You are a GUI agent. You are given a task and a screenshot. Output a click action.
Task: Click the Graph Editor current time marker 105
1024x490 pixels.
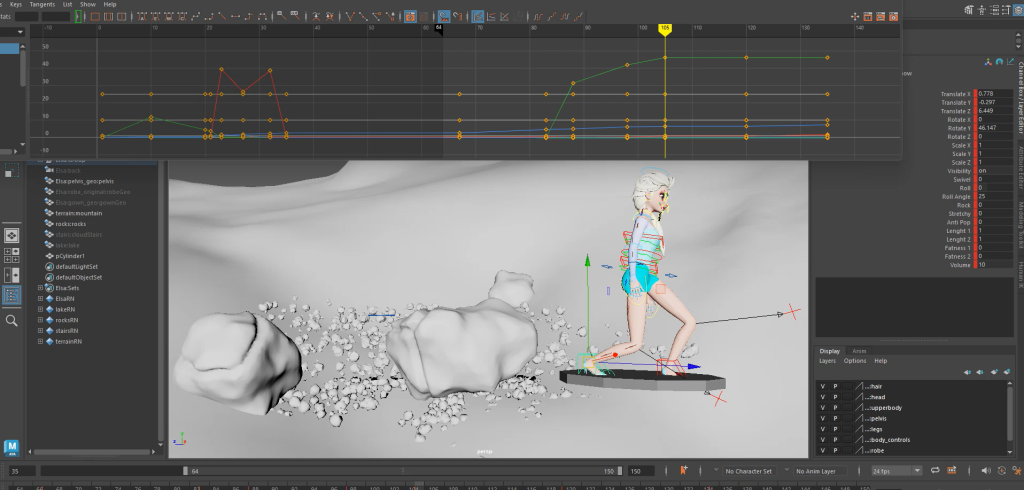665,29
